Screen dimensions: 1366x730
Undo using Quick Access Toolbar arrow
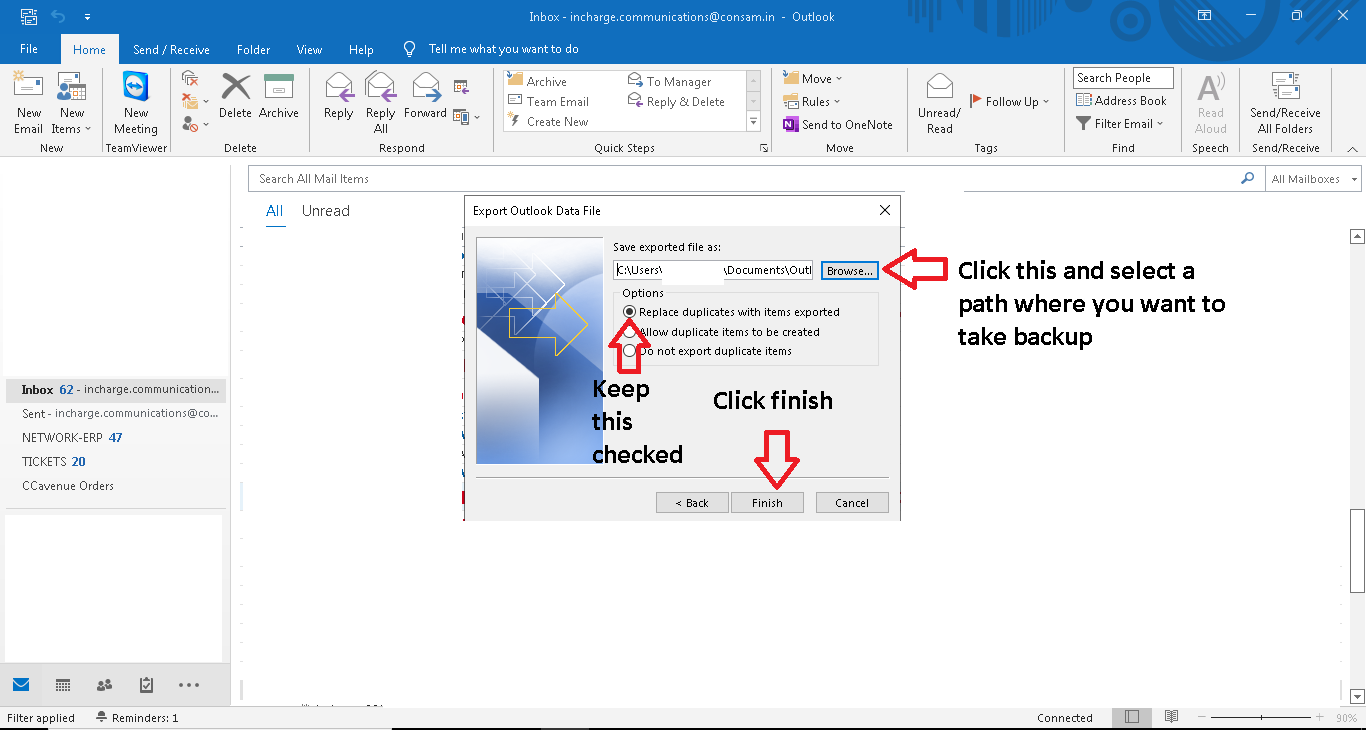click(58, 16)
